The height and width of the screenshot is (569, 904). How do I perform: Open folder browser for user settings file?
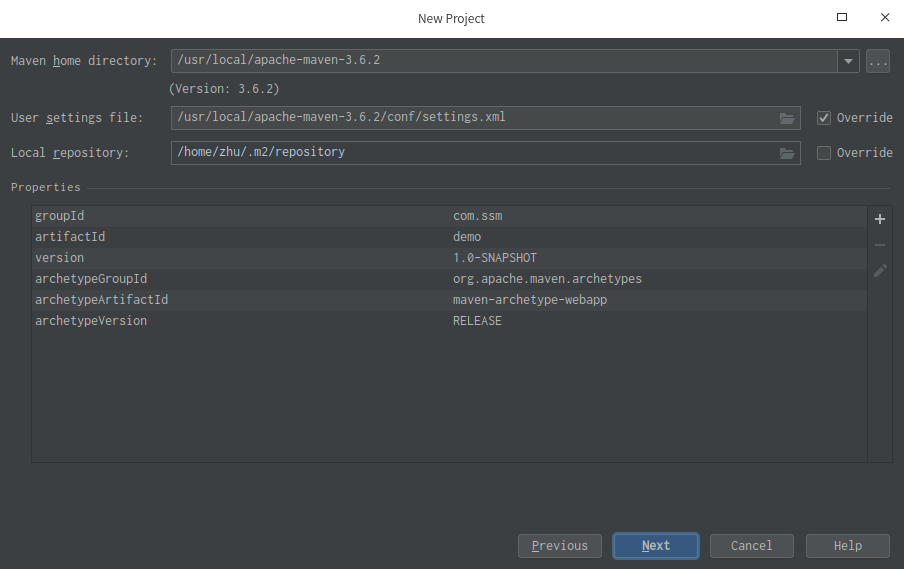[x=787, y=118]
